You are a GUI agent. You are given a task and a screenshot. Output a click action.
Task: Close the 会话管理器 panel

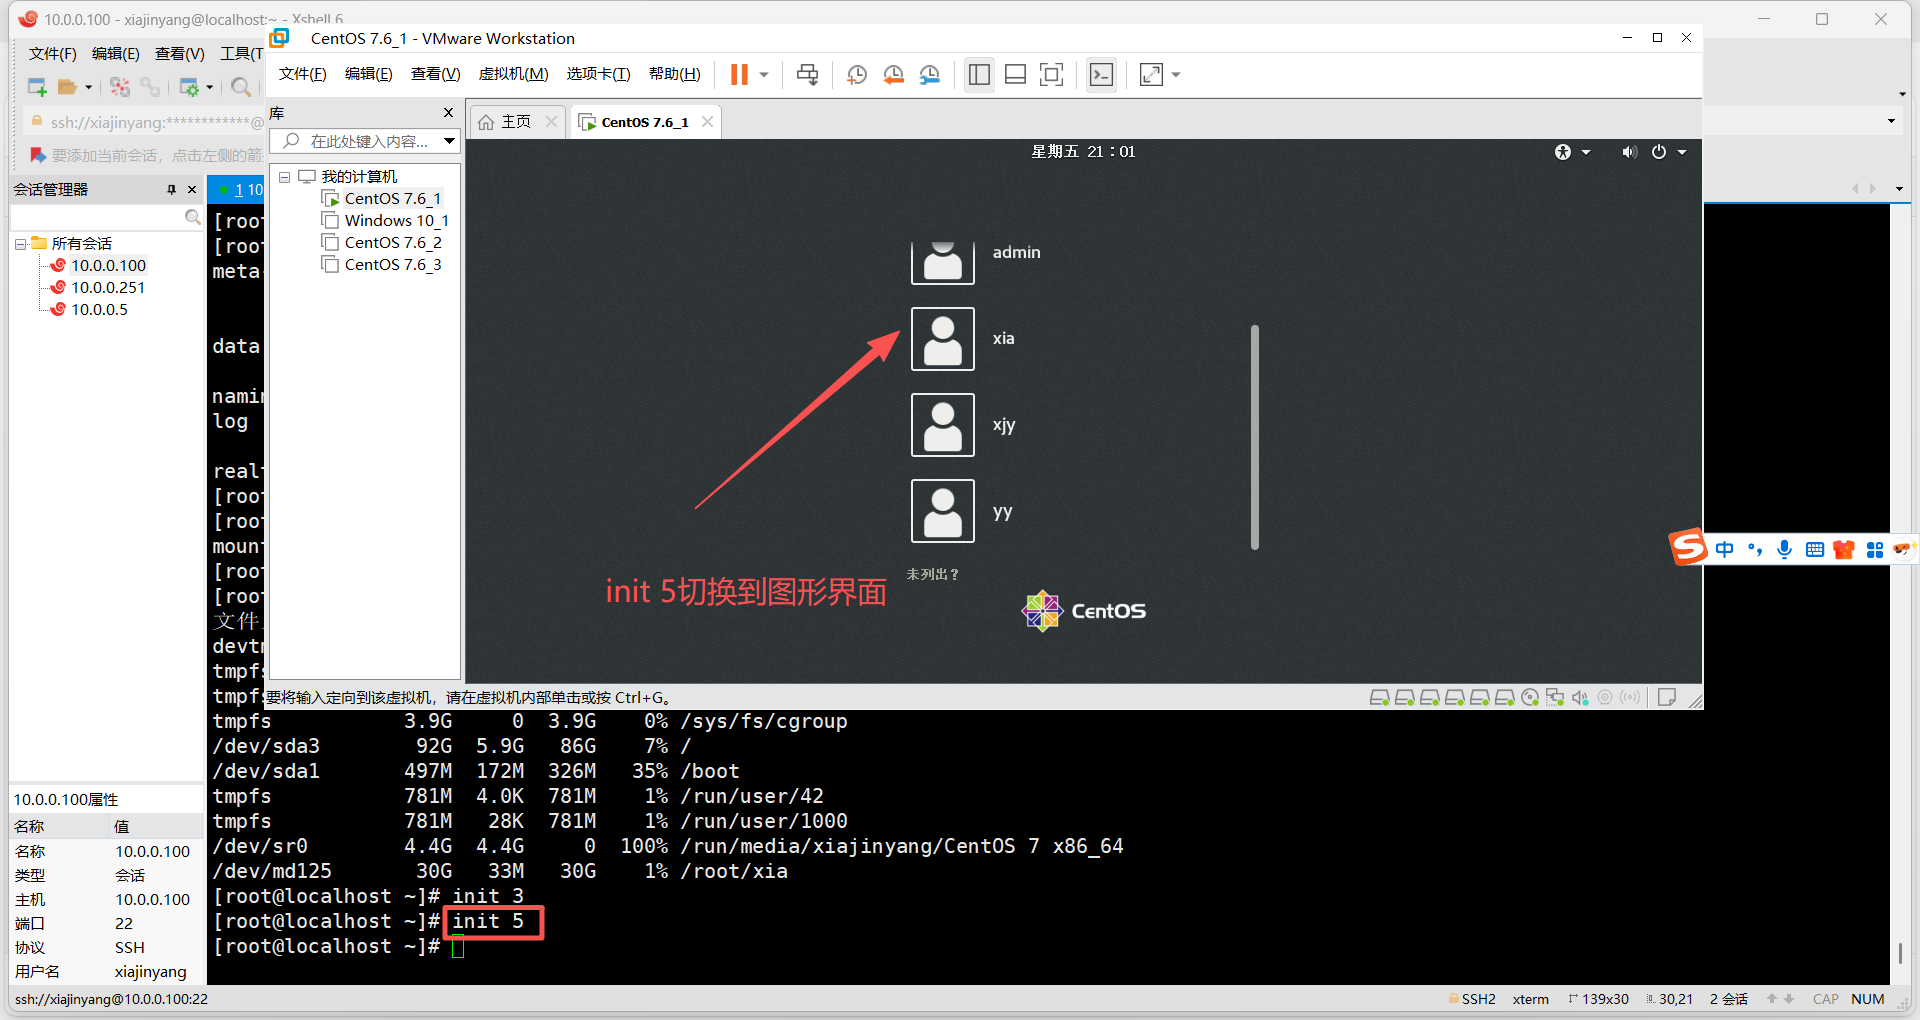point(192,190)
